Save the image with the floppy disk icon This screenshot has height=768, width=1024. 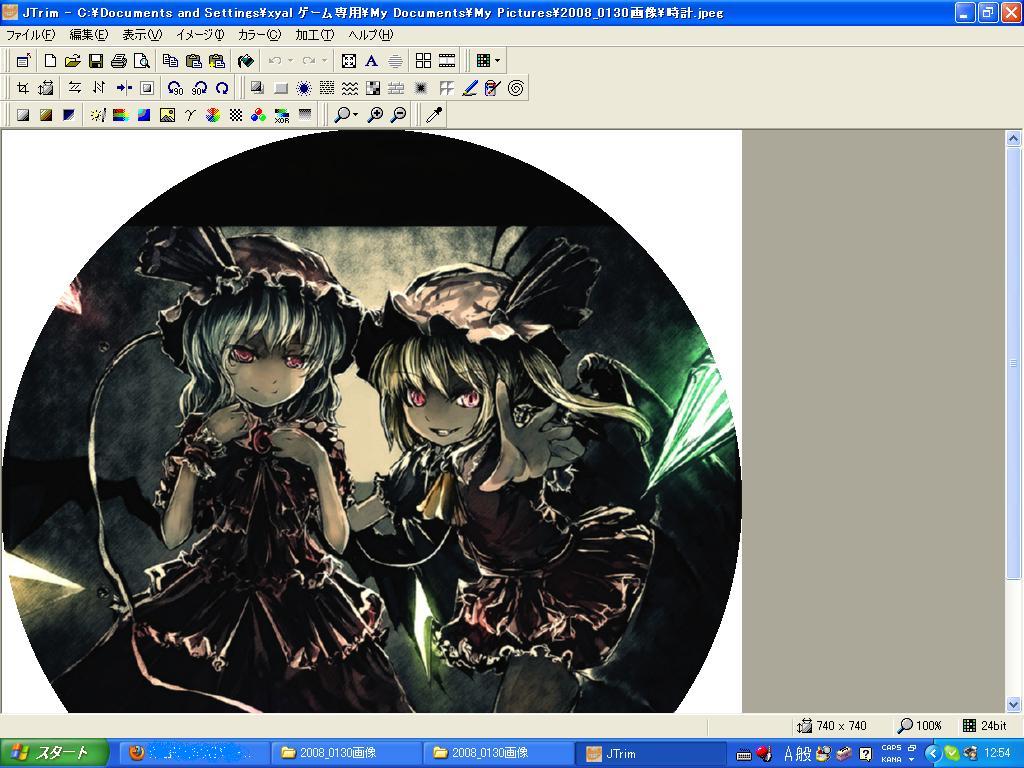click(95, 61)
